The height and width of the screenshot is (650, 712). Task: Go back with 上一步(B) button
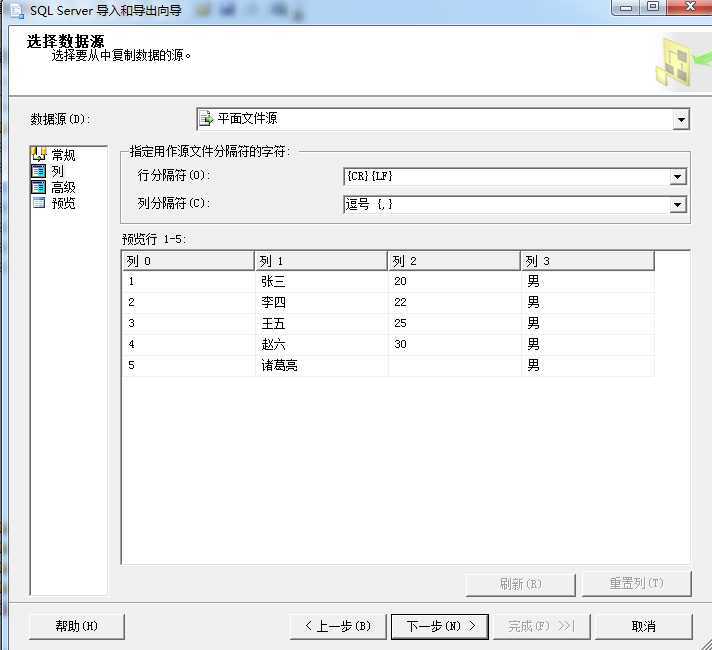click(338, 626)
